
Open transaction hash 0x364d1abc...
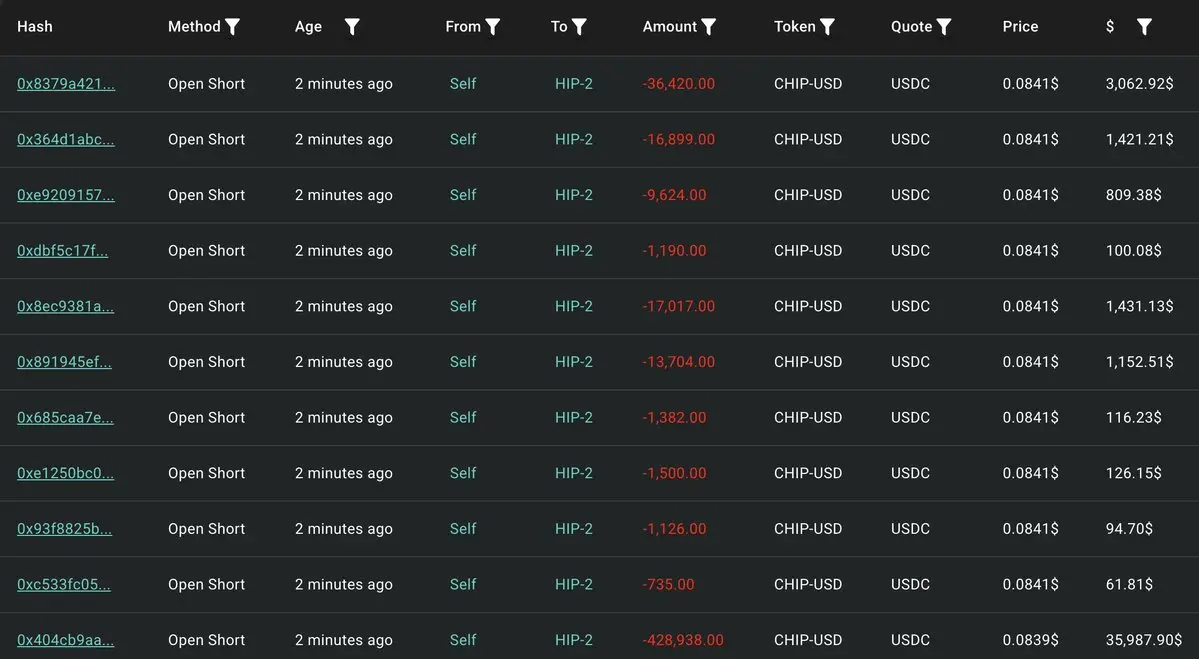[x=66, y=139]
